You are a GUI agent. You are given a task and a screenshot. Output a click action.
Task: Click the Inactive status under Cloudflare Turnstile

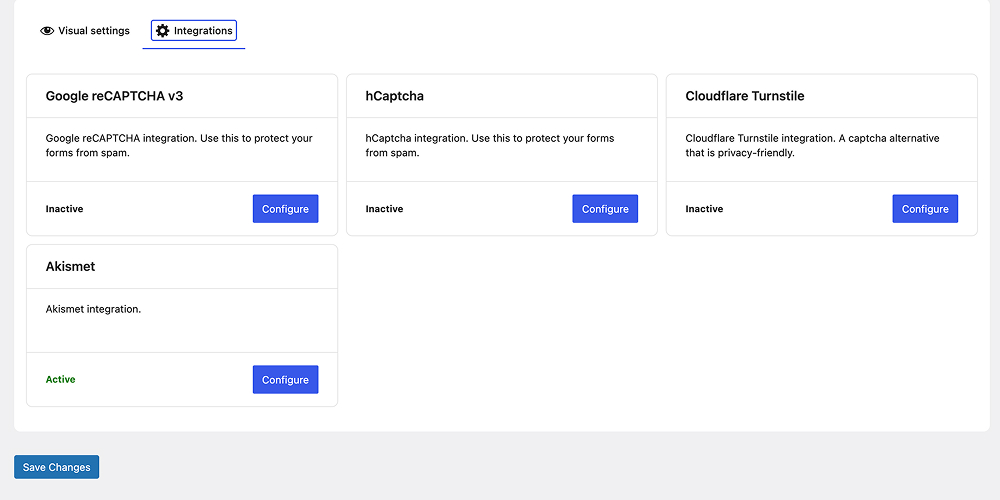click(704, 209)
